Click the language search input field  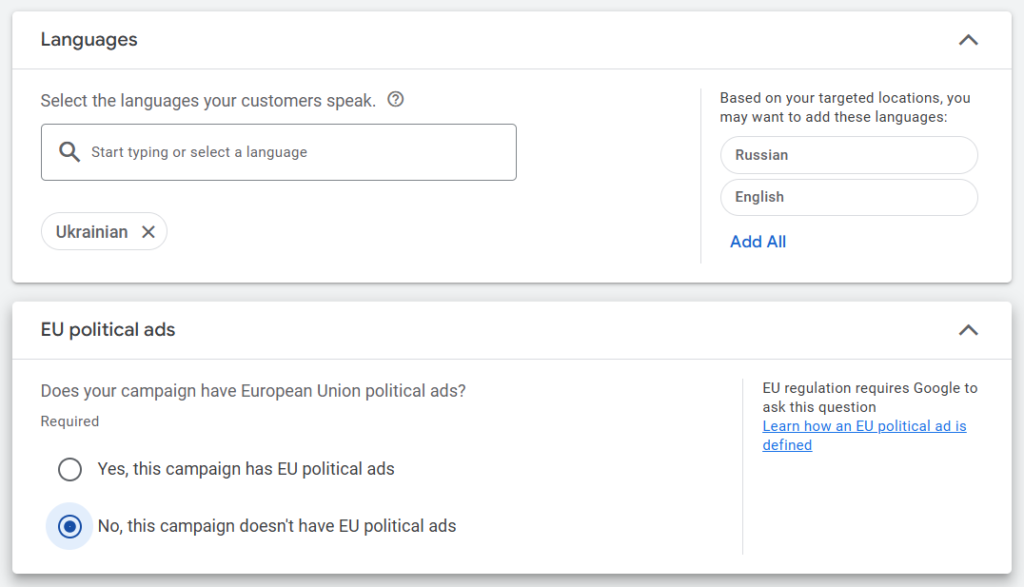(278, 152)
